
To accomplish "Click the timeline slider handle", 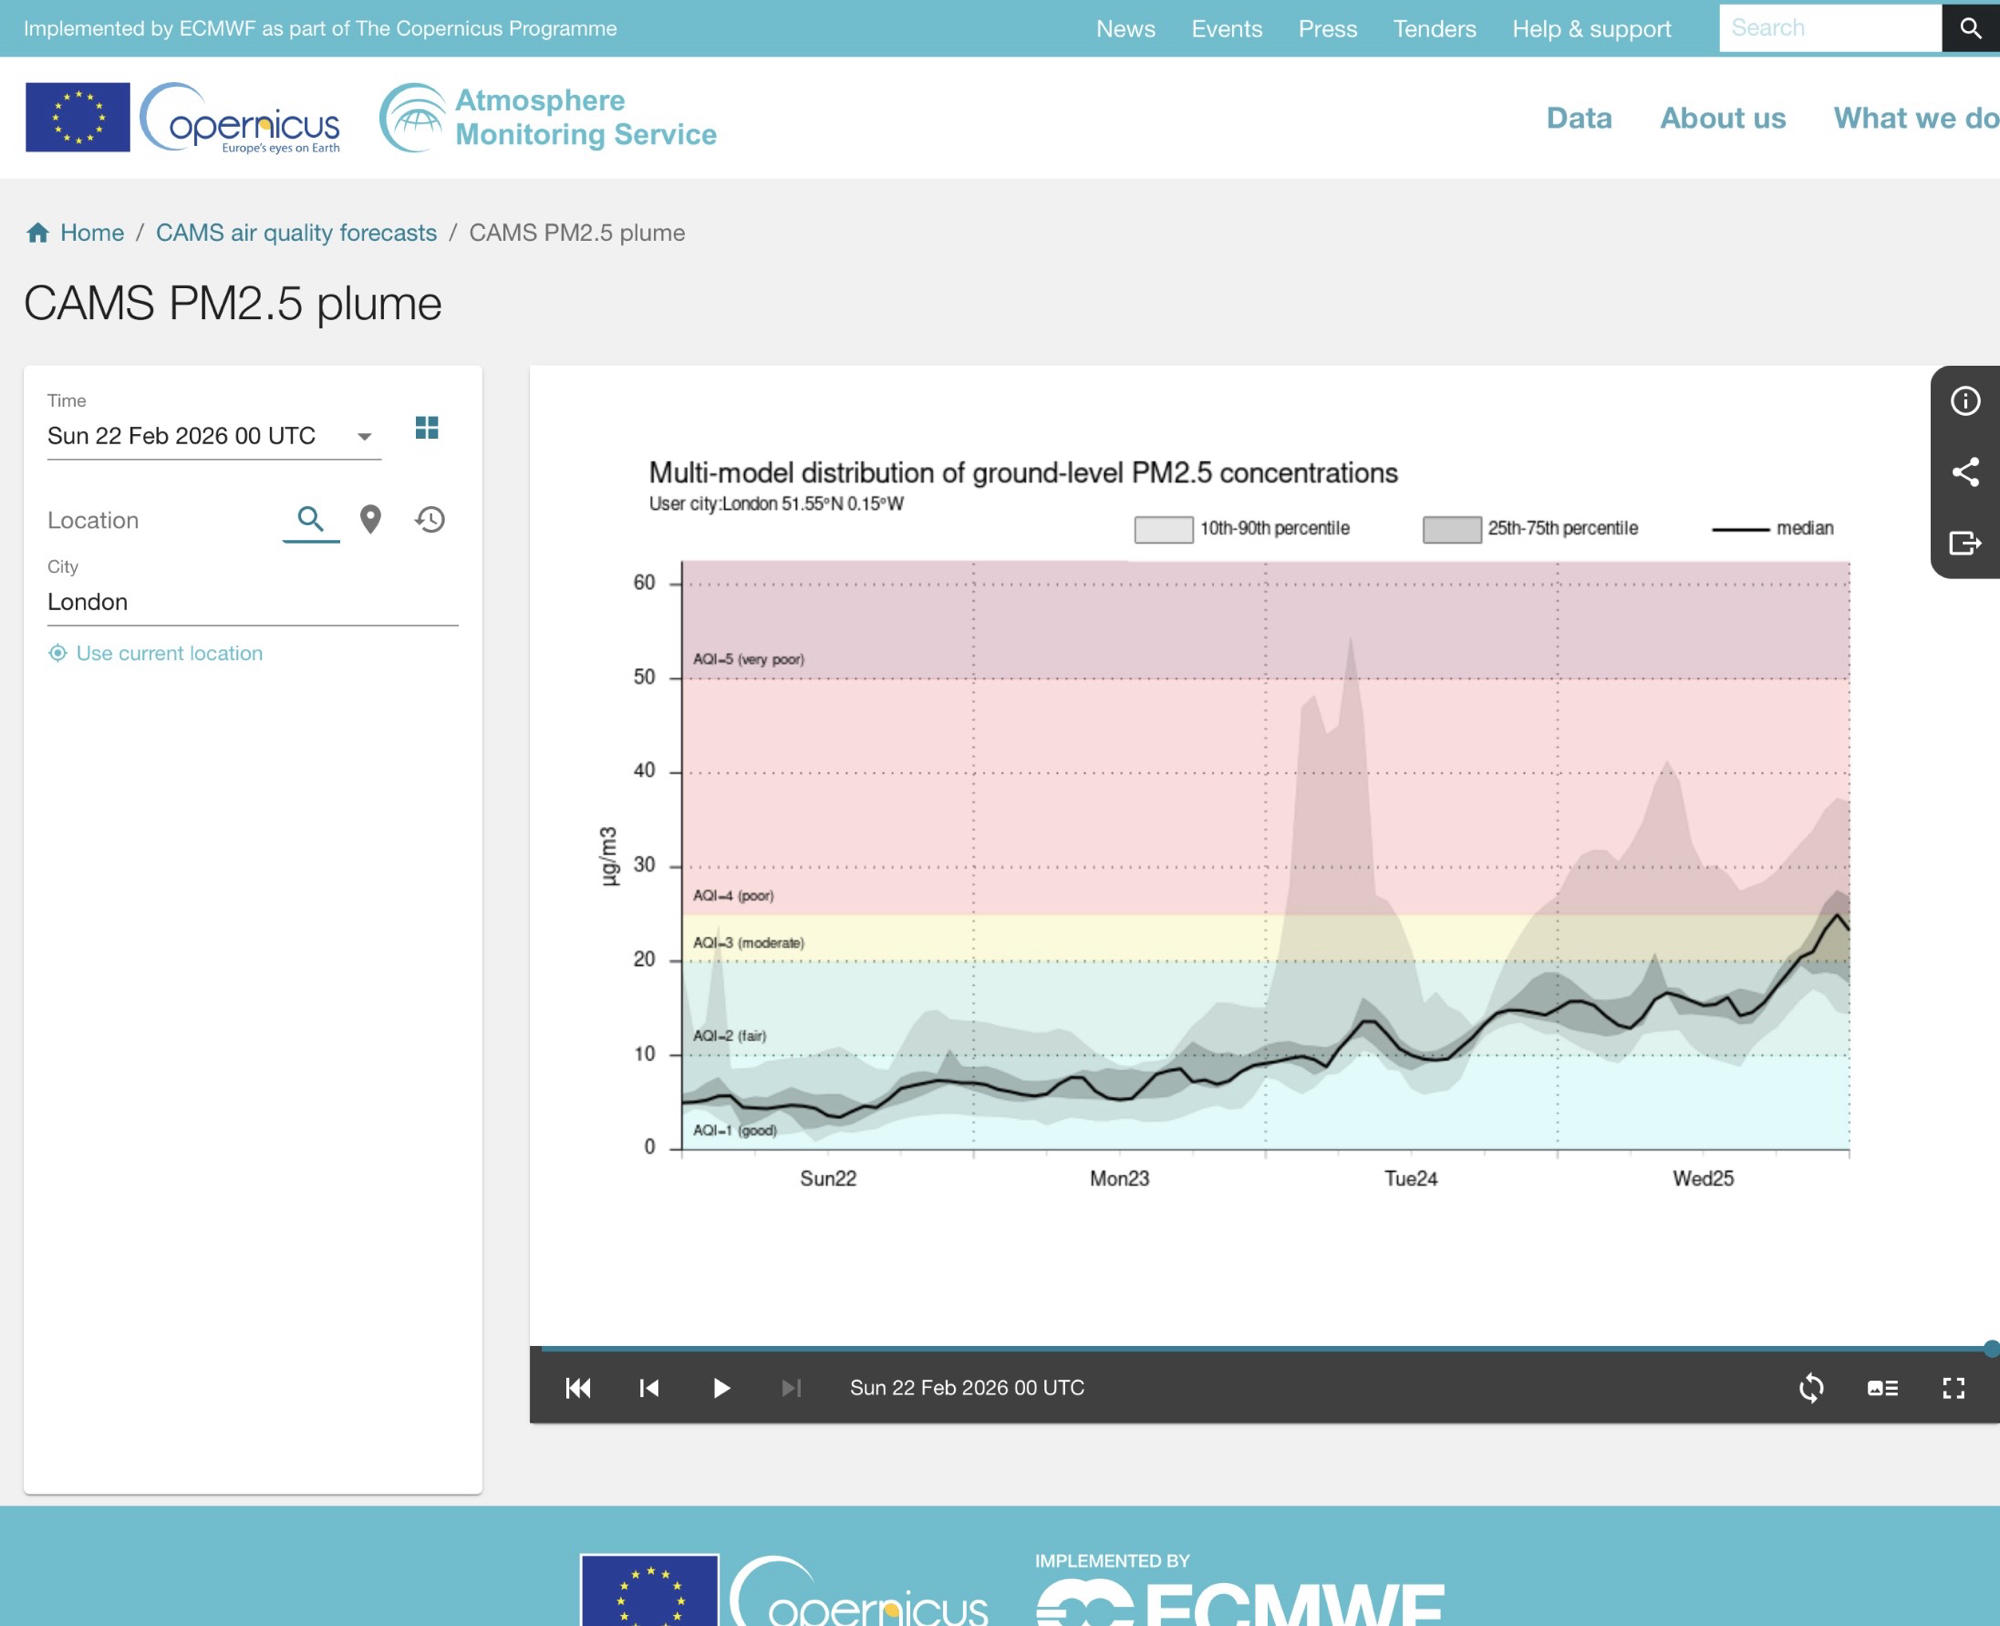I will click(x=1990, y=1348).
